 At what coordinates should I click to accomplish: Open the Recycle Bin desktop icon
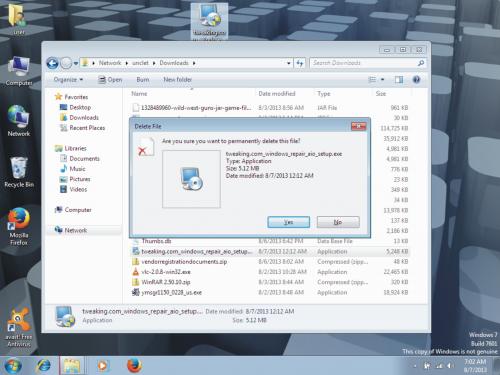click(x=19, y=172)
